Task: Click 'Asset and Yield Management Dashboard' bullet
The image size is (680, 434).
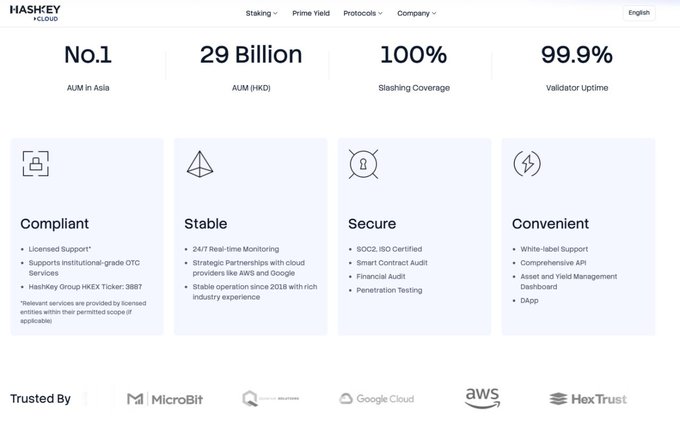Action: pos(569,282)
